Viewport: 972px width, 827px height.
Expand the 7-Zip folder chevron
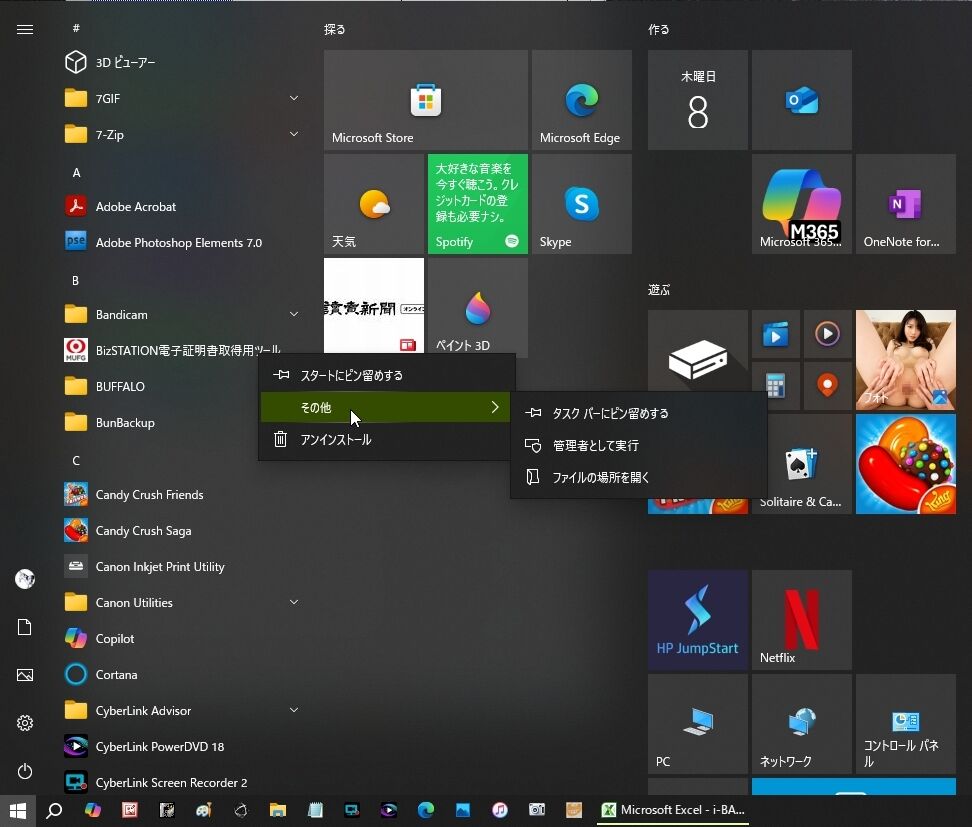(x=294, y=134)
